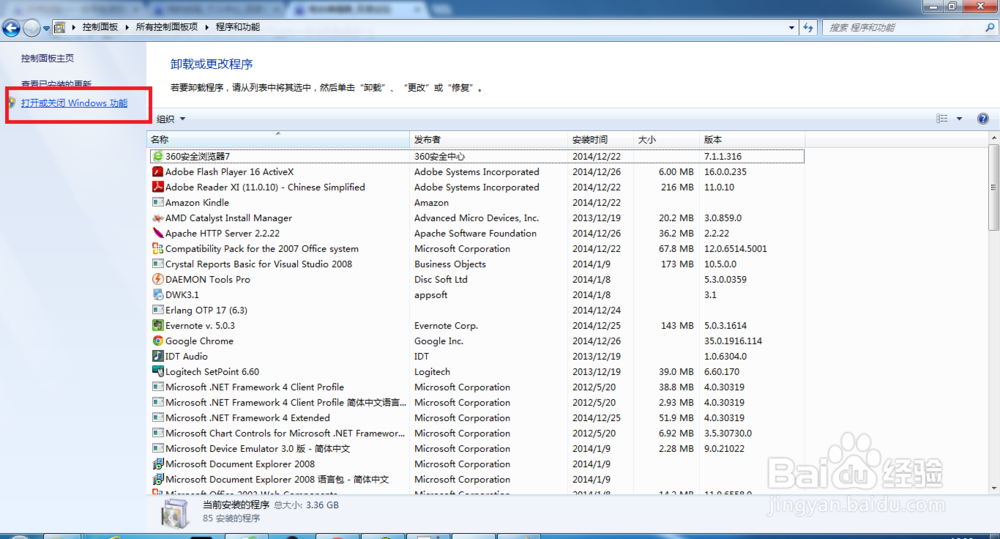Click the refresh button beside address bar
This screenshot has width=1000, height=539.
[808, 27]
